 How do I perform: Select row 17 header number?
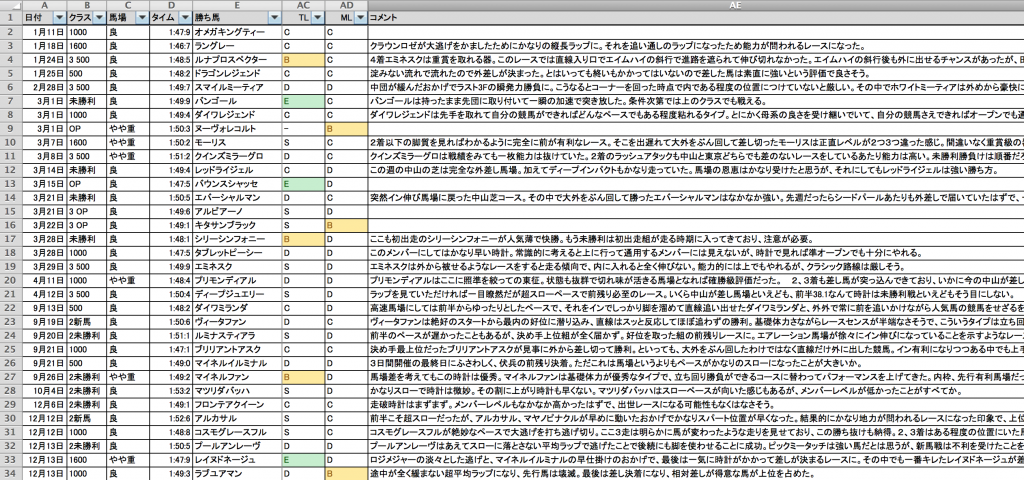point(11,239)
